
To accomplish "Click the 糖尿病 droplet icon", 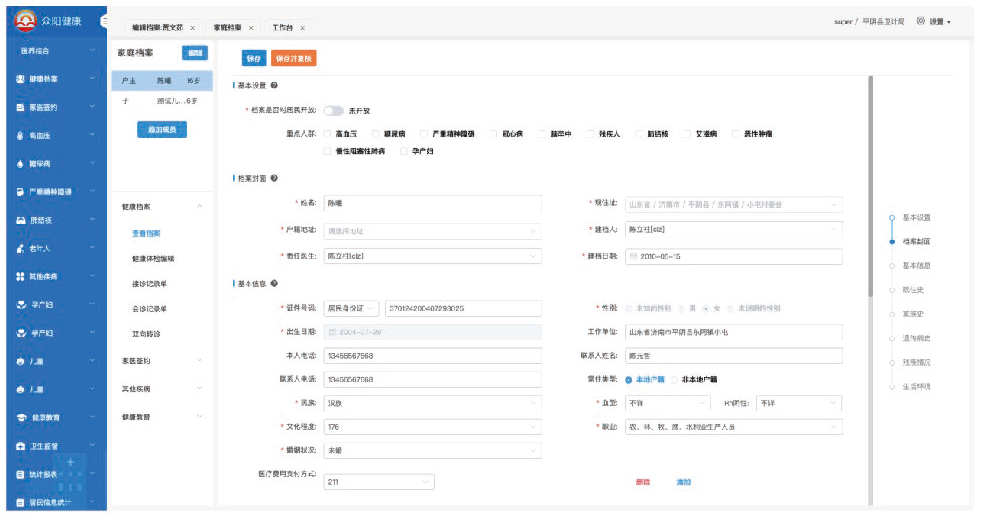I will click(20, 163).
